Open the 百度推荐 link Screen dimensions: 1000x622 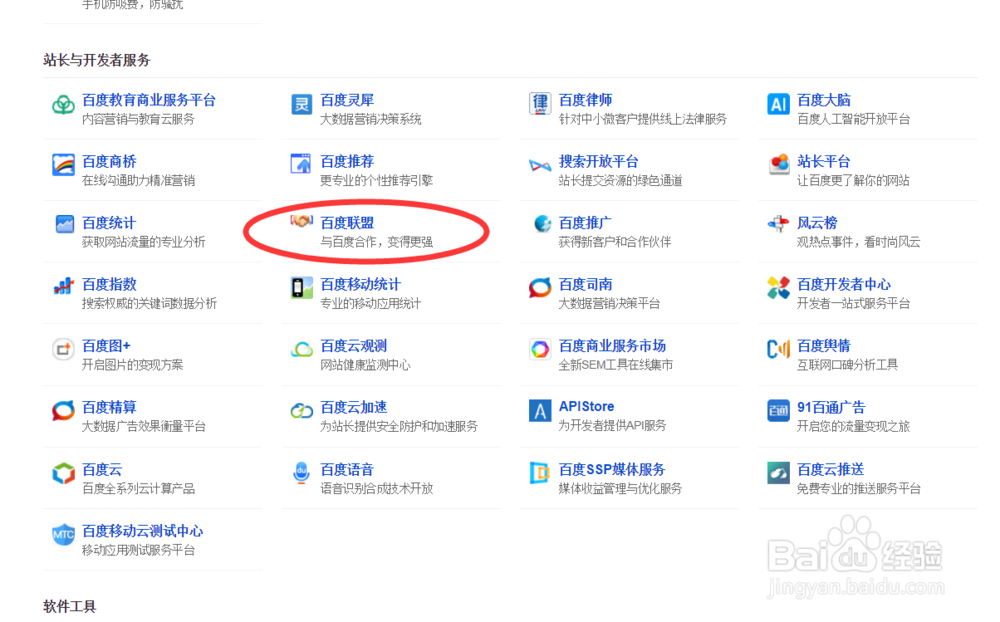(x=347, y=161)
